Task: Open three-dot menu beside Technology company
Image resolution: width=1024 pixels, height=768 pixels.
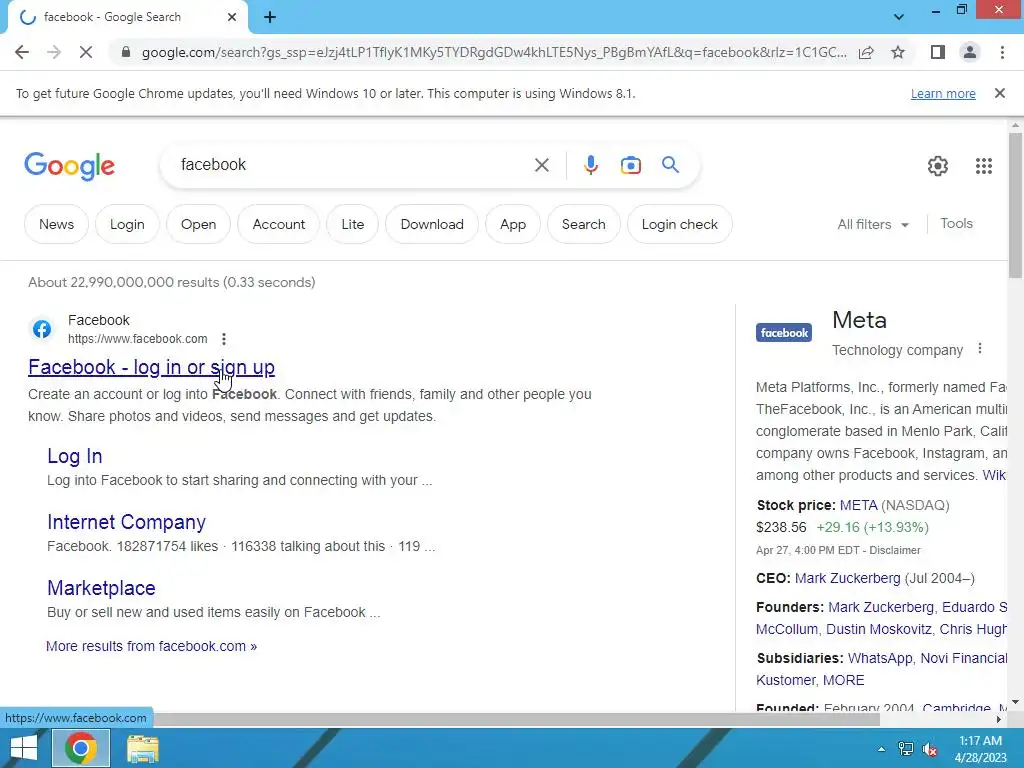Action: click(x=980, y=349)
